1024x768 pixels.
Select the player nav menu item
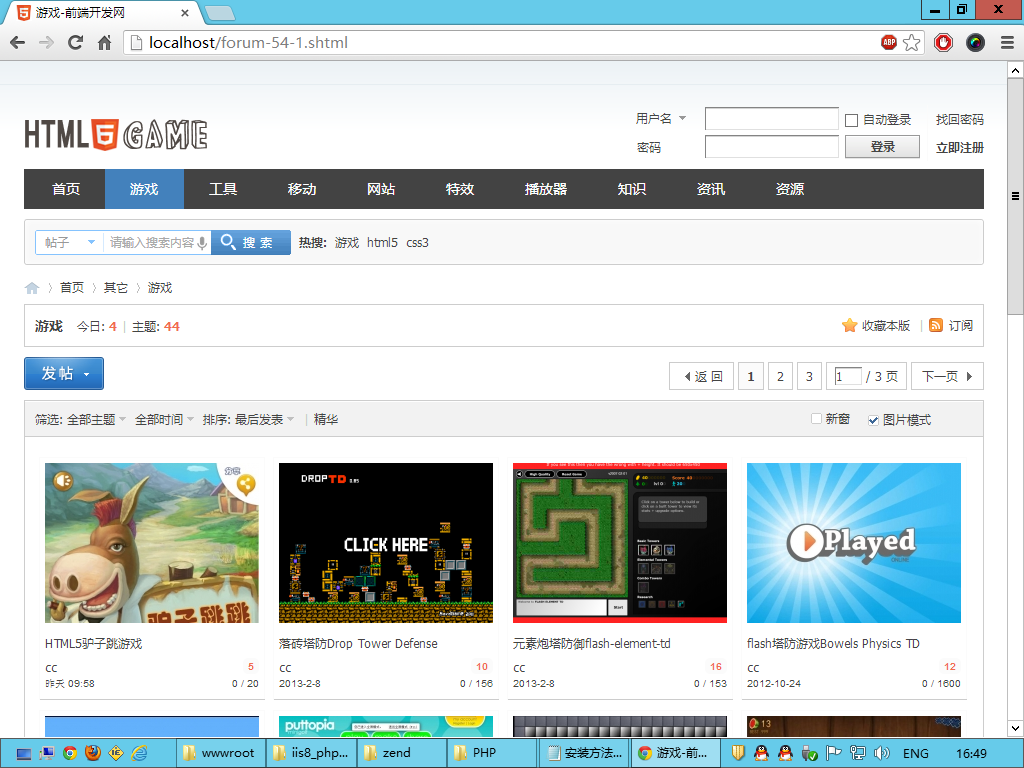546,189
